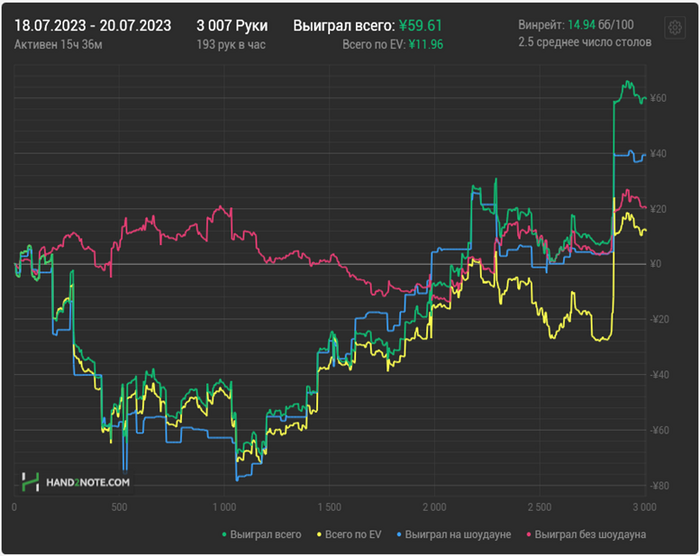Toggle the 'Всего по EV' legend series

[x=349, y=534]
